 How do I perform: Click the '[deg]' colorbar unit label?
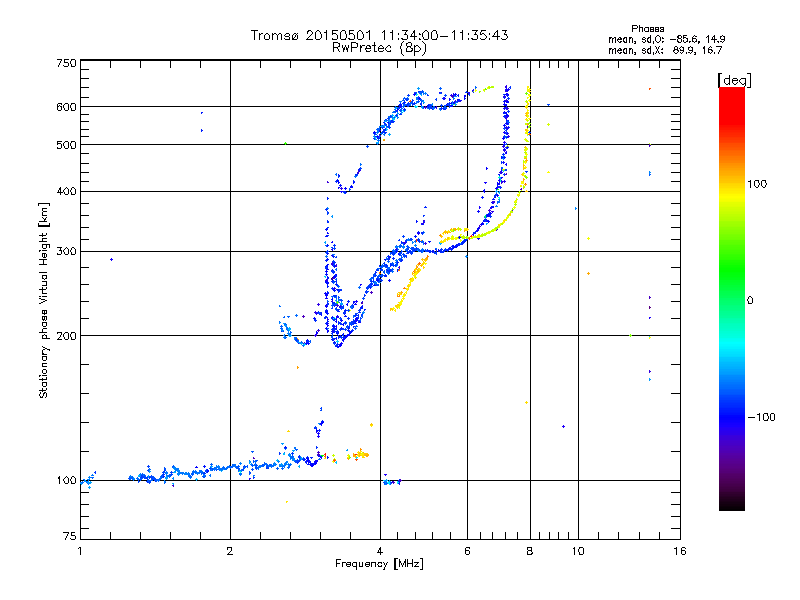[x=734, y=80]
